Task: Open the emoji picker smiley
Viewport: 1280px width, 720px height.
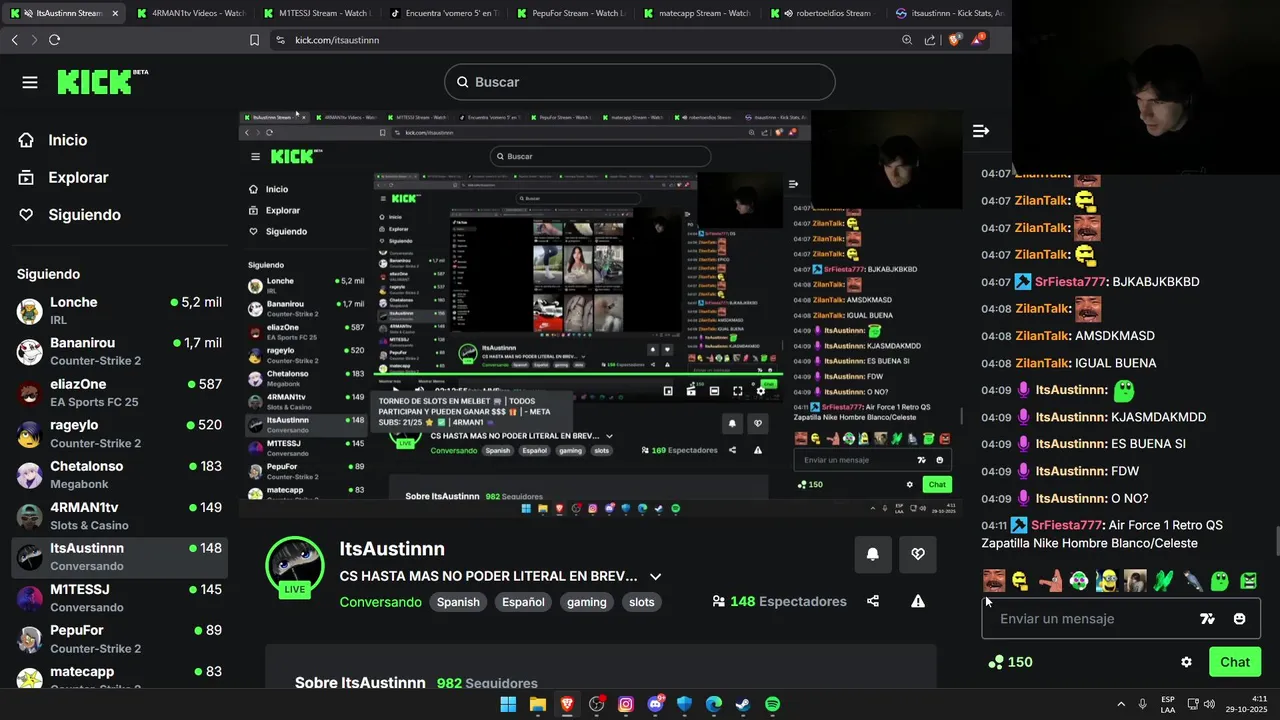Action: (1239, 619)
